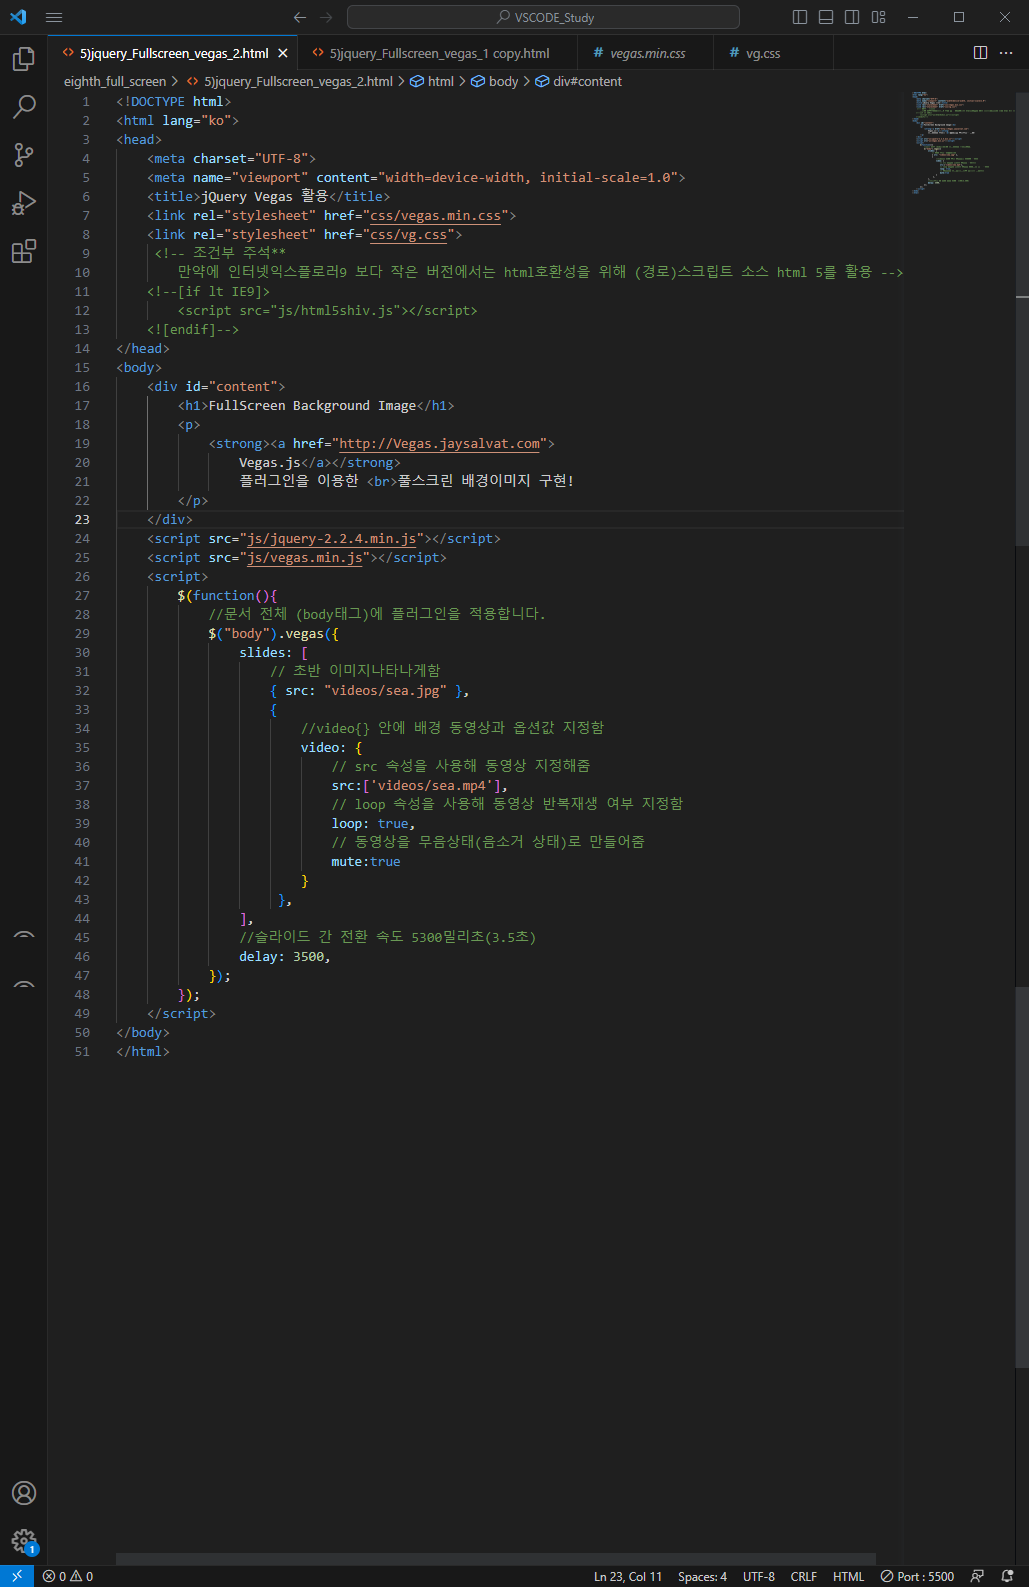Follow the js/vegas.min.js link
This screenshot has height=1587, width=1029.
[x=304, y=557]
